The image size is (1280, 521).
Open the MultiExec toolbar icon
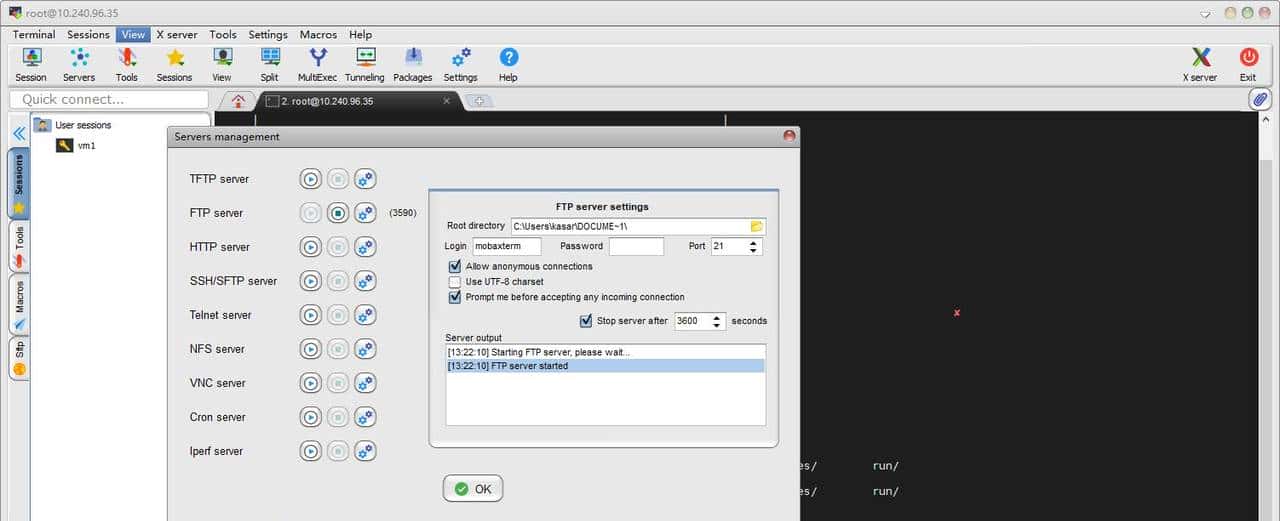point(318,64)
